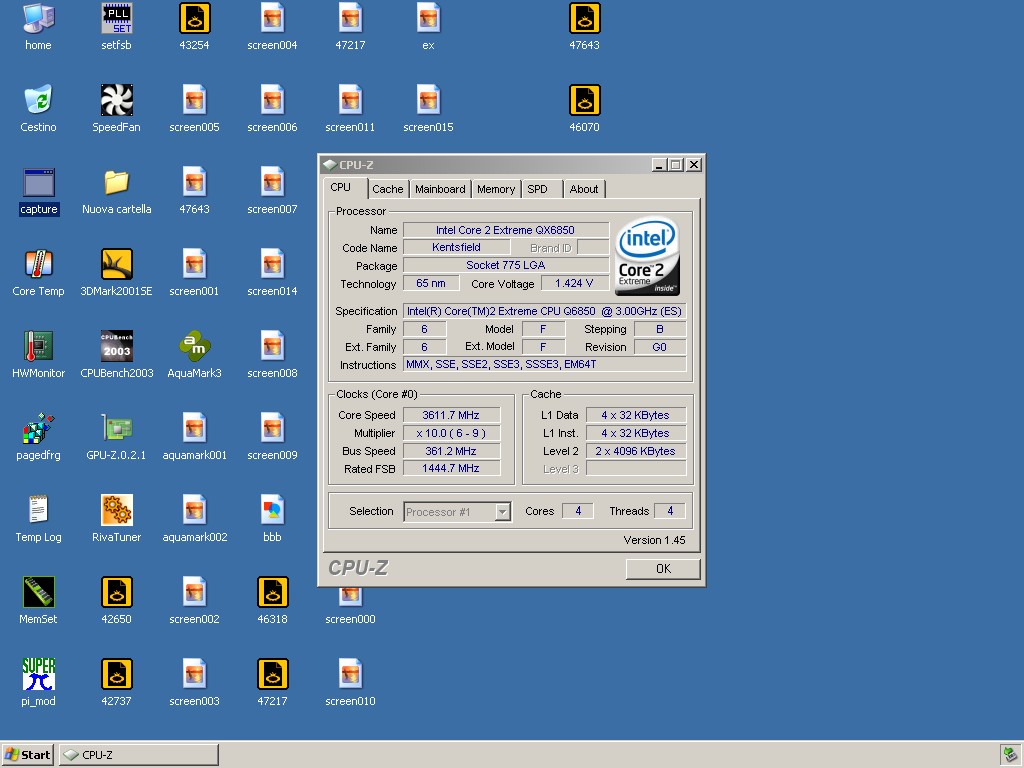Click the Socket 775 LGA package value
Viewport: 1024px width, 768px height.
506,265
